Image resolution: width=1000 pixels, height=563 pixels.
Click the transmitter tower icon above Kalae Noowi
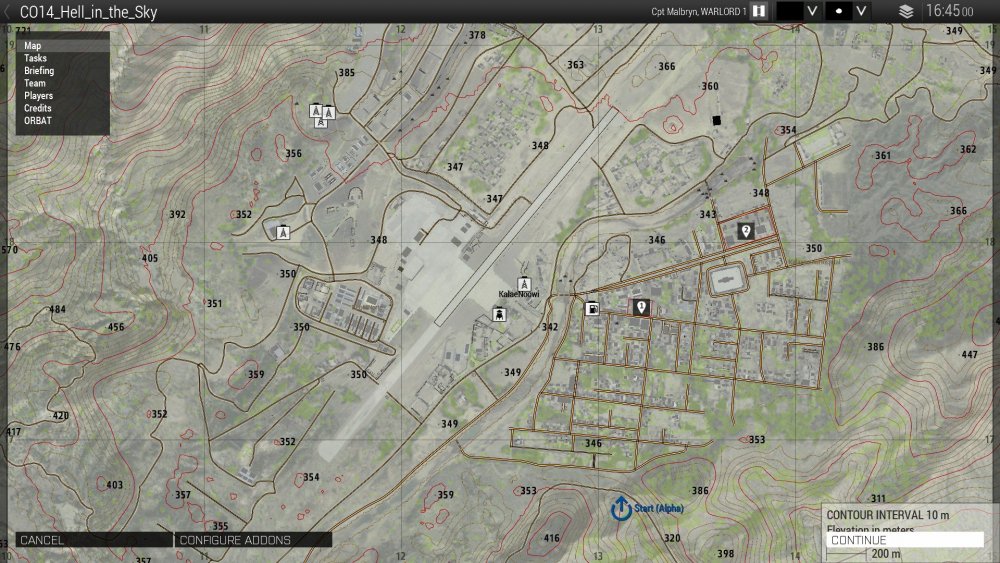523,284
